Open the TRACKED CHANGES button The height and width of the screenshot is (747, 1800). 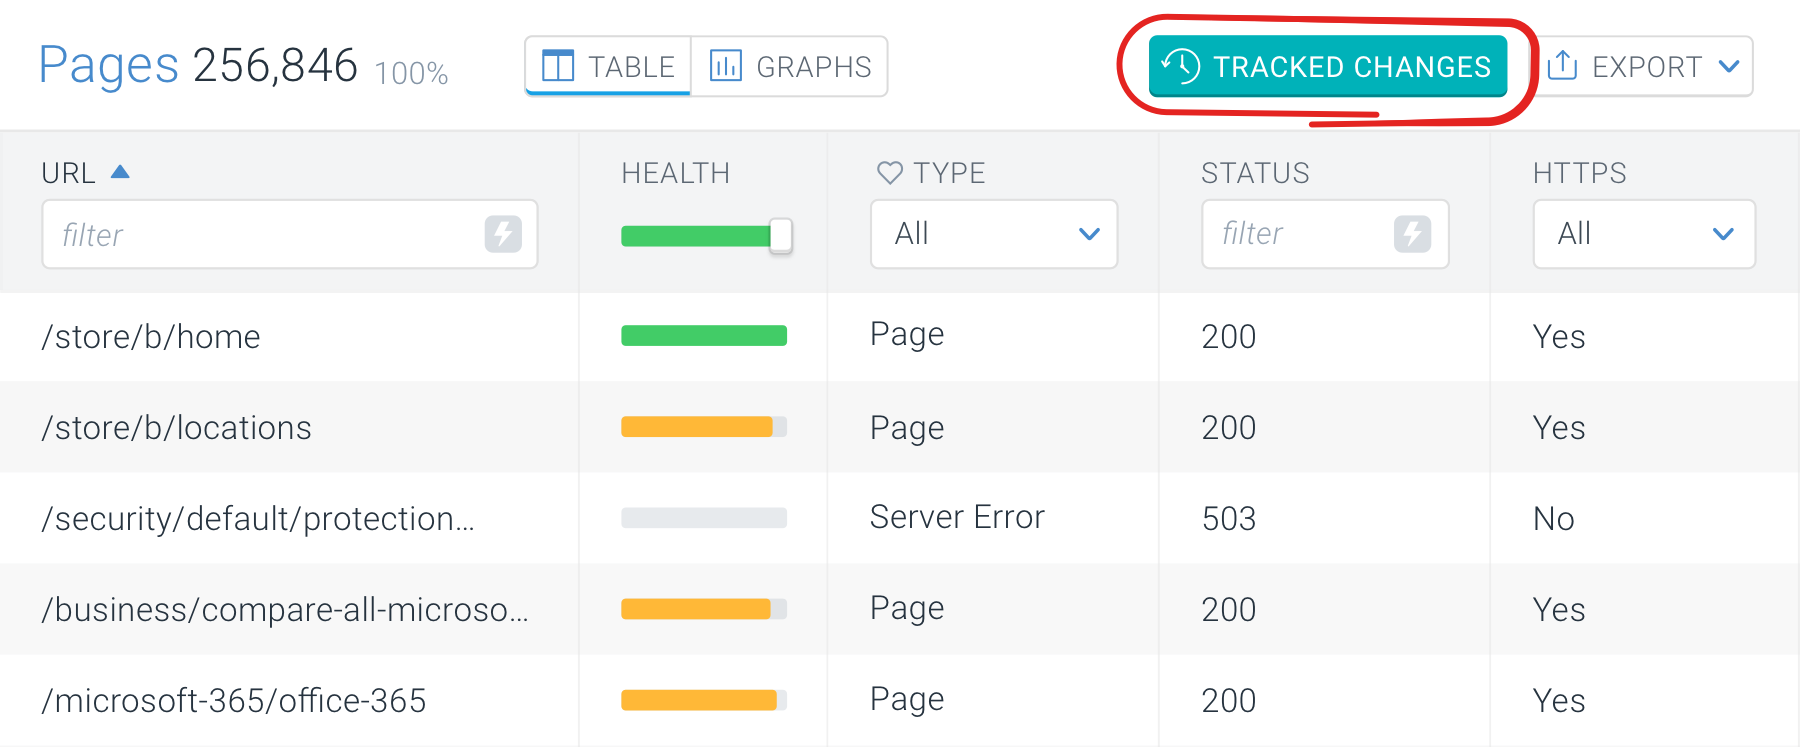[x=1328, y=66]
